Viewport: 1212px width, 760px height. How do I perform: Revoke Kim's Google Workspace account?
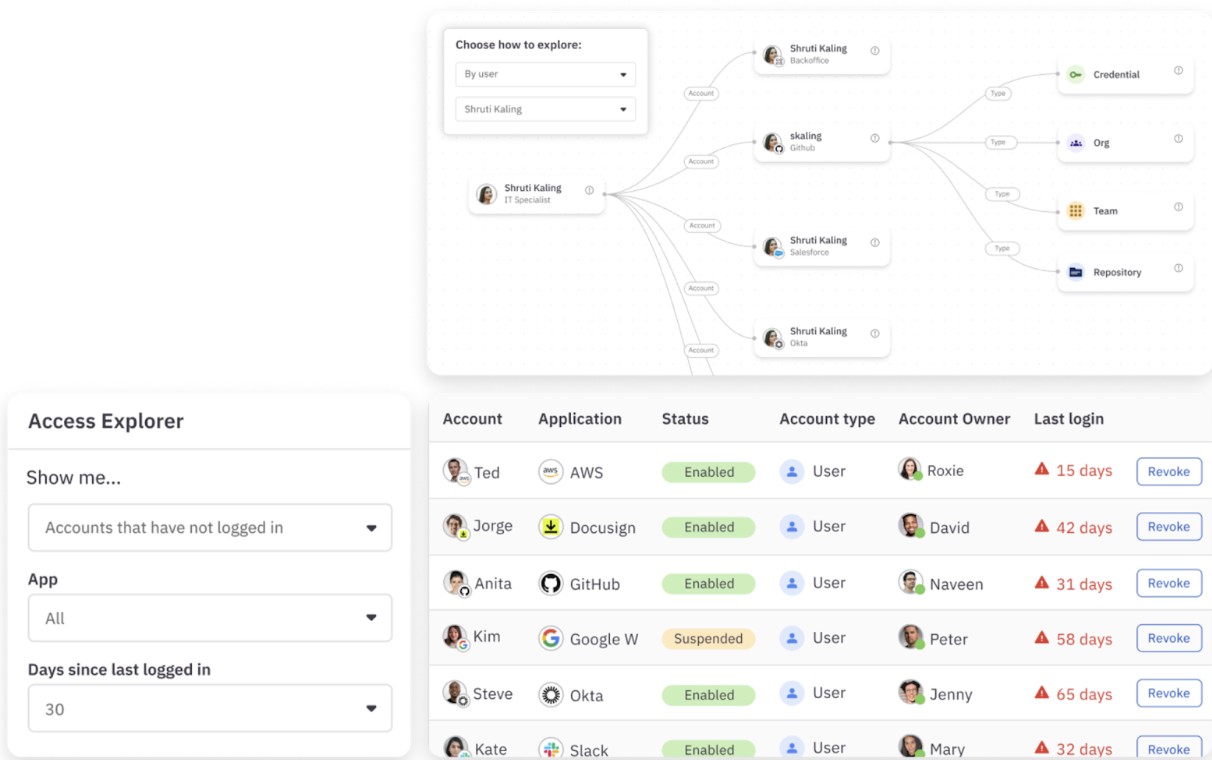[1168, 638]
